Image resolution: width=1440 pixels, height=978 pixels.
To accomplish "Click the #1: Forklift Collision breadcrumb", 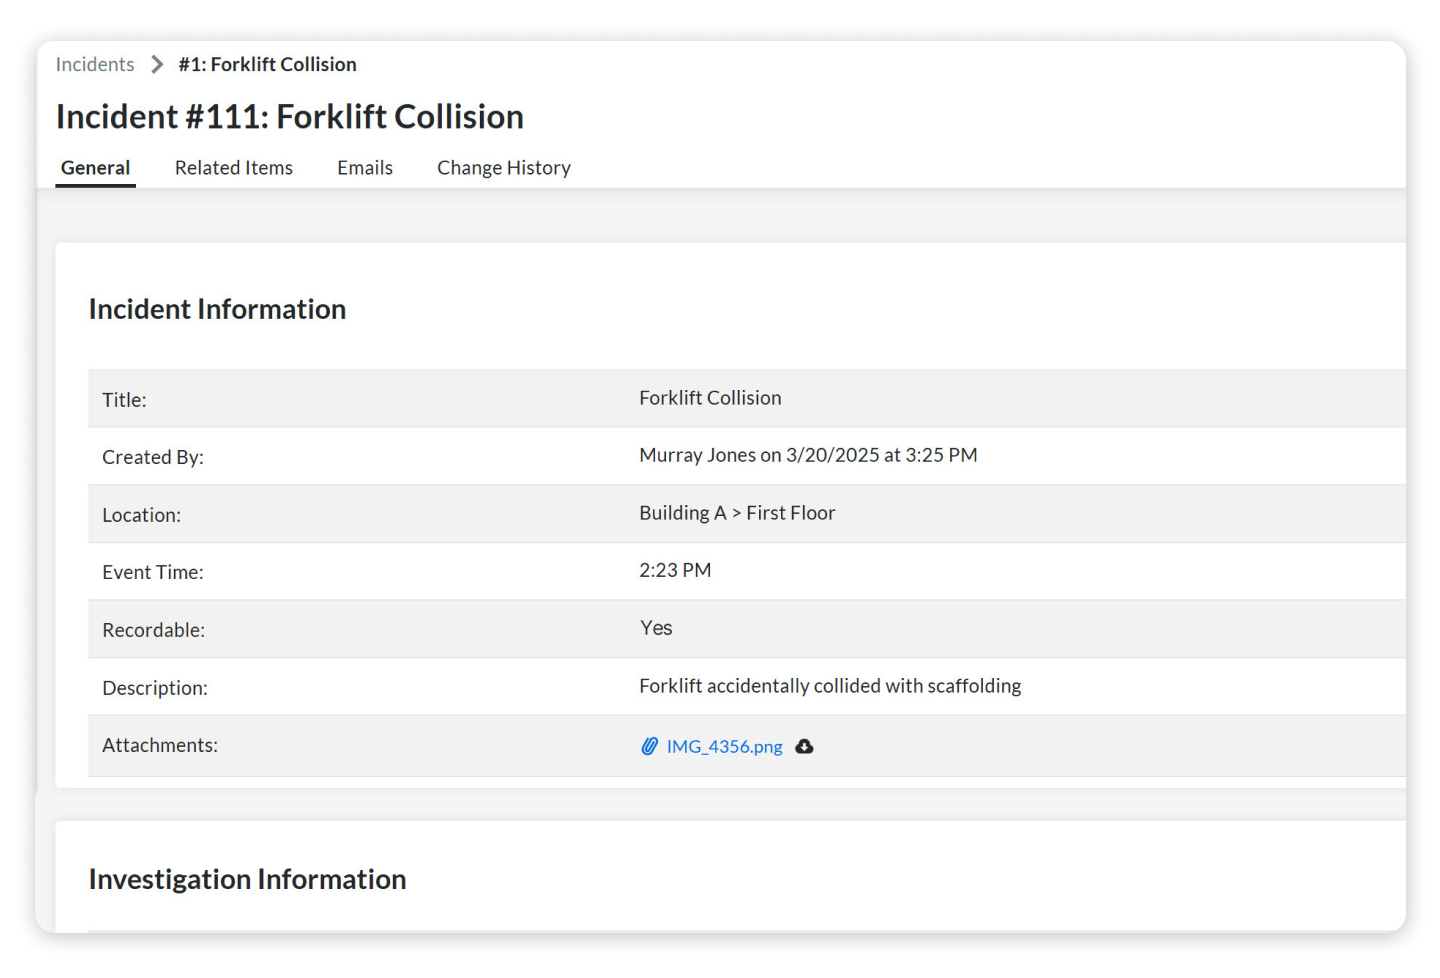I will [267, 63].
